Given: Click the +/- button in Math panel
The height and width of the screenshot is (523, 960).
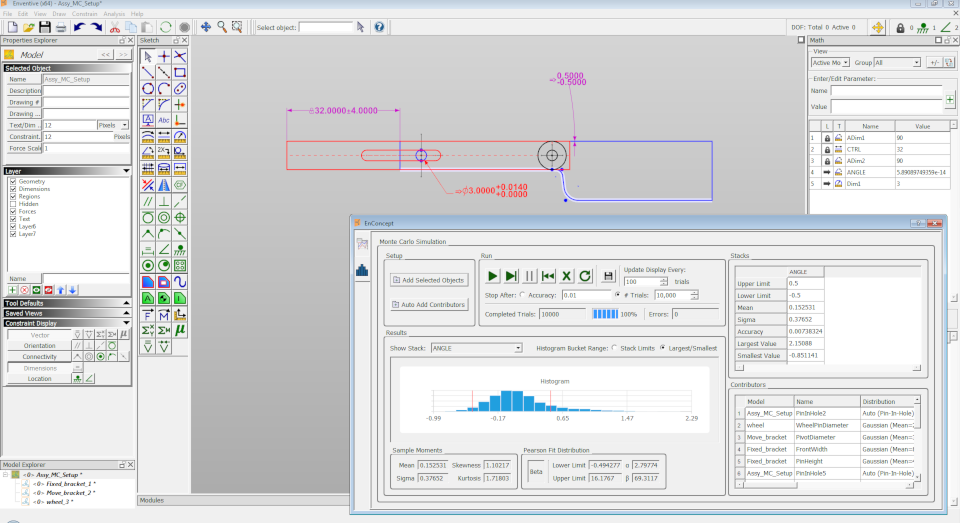Looking at the screenshot, I should (x=934, y=62).
